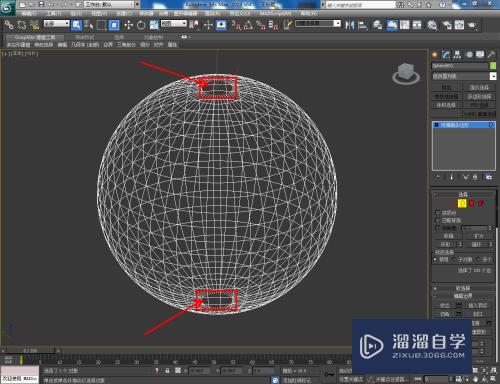Screen dimensions: 500x384
Task: Open the Material Editor icon
Action: pyautogui.click(x=432, y=25)
